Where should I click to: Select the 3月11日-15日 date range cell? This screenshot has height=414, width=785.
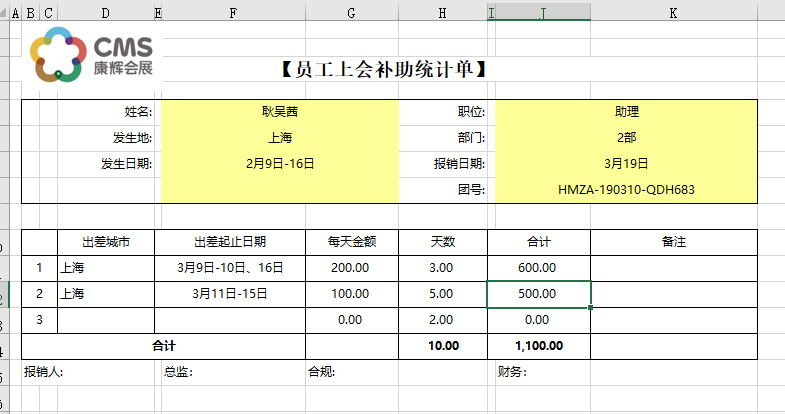point(229,294)
